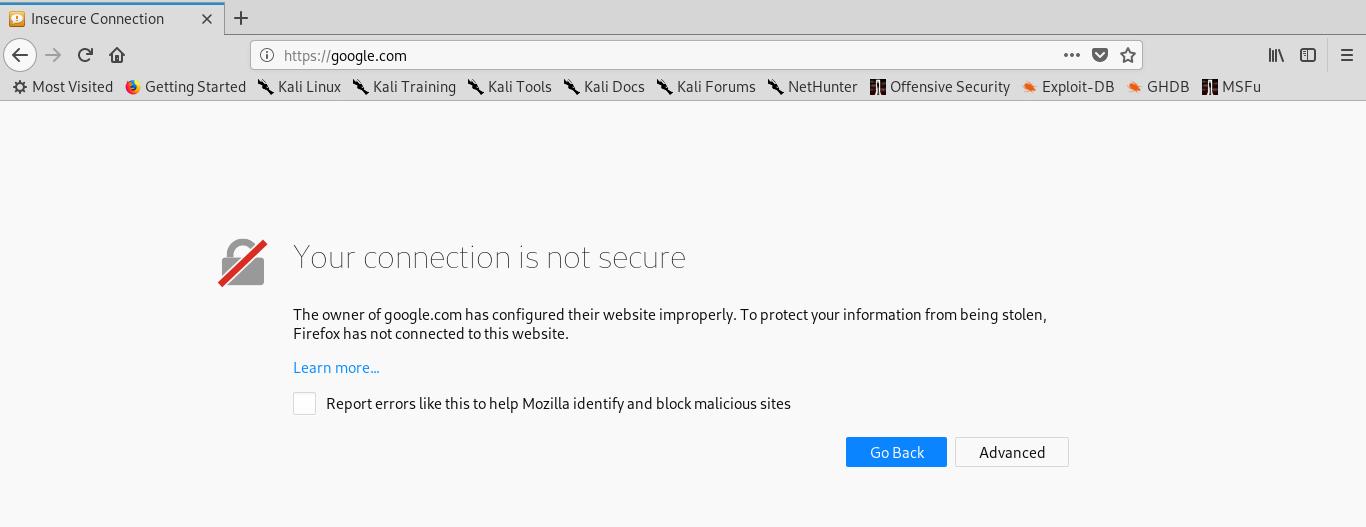Go to the Firefox home page
The image size is (1366, 527).
(x=117, y=55)
